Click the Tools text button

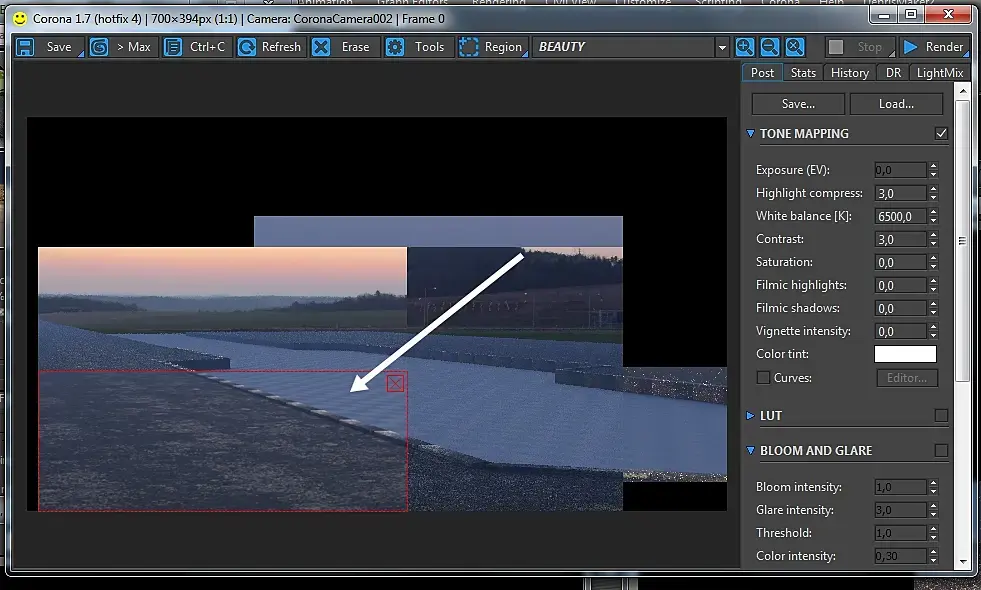pos(429,47)
